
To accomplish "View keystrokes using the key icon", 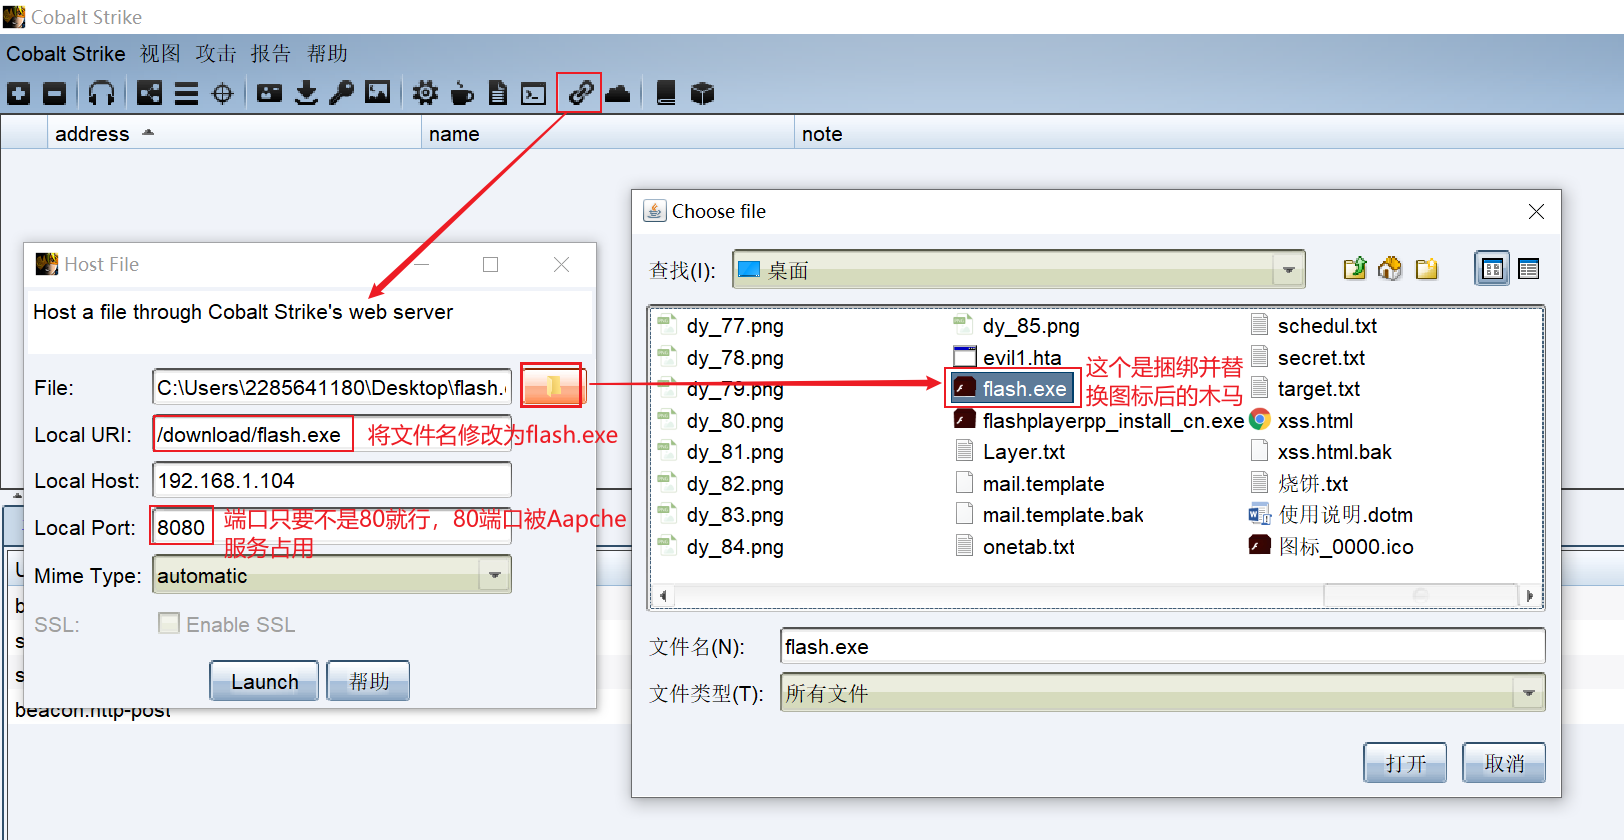I will [x=342, y=94].
